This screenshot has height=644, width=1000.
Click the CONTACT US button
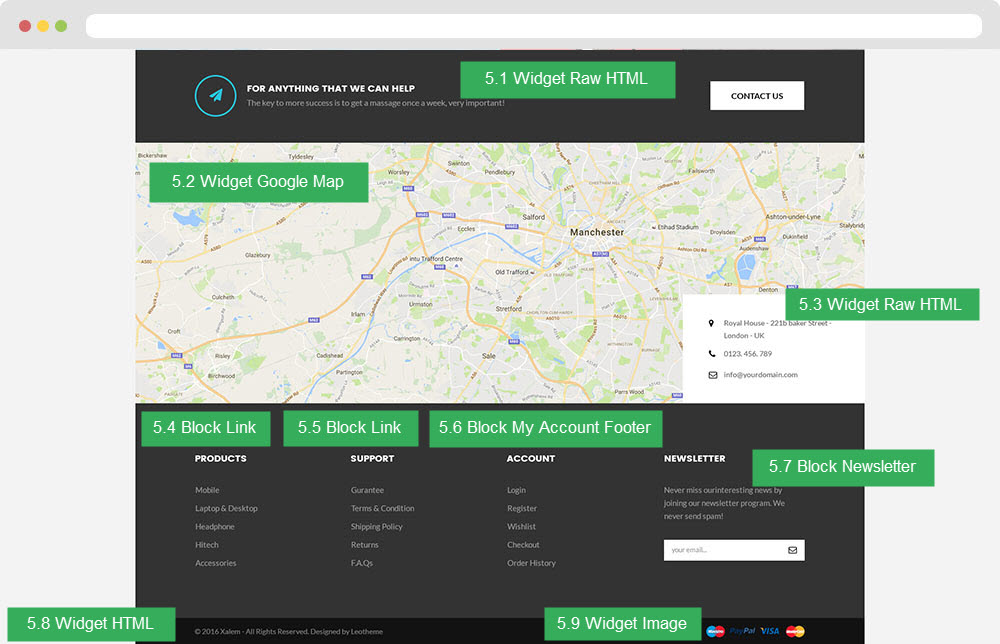click(757, 96)
